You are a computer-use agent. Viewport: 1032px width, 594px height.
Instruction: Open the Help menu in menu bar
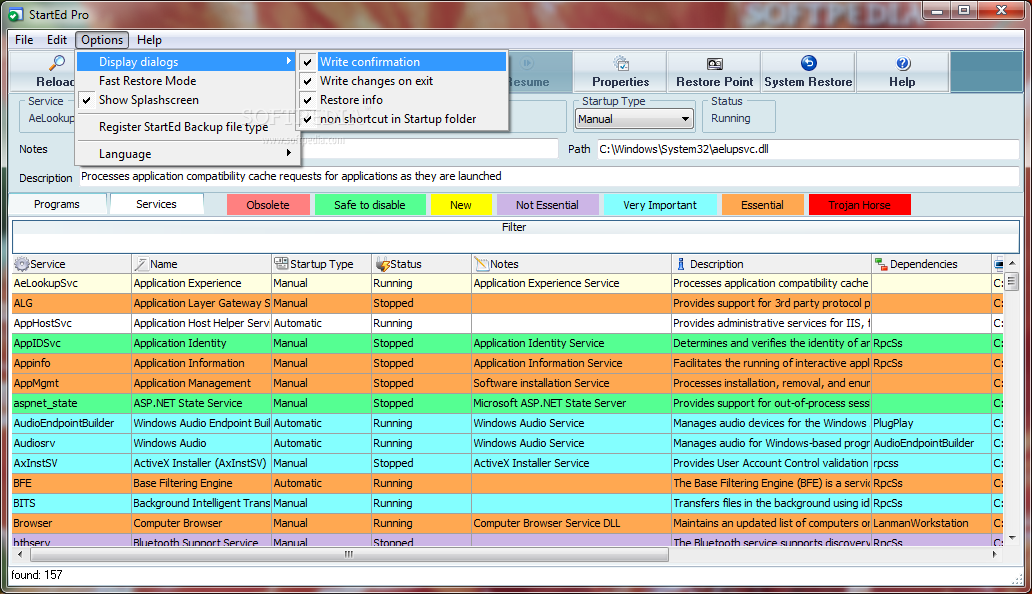coord(149,40)
